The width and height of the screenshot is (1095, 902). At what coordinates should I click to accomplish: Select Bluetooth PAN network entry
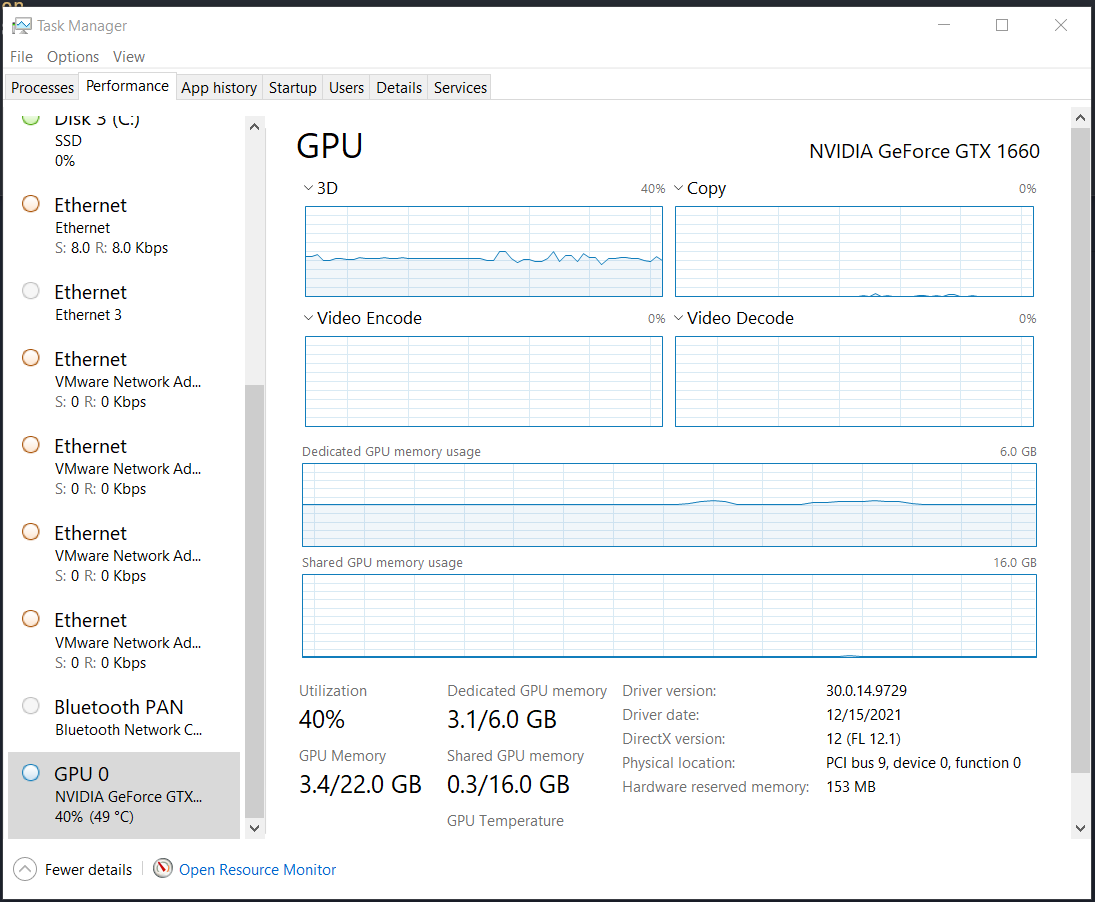point(124,717)
